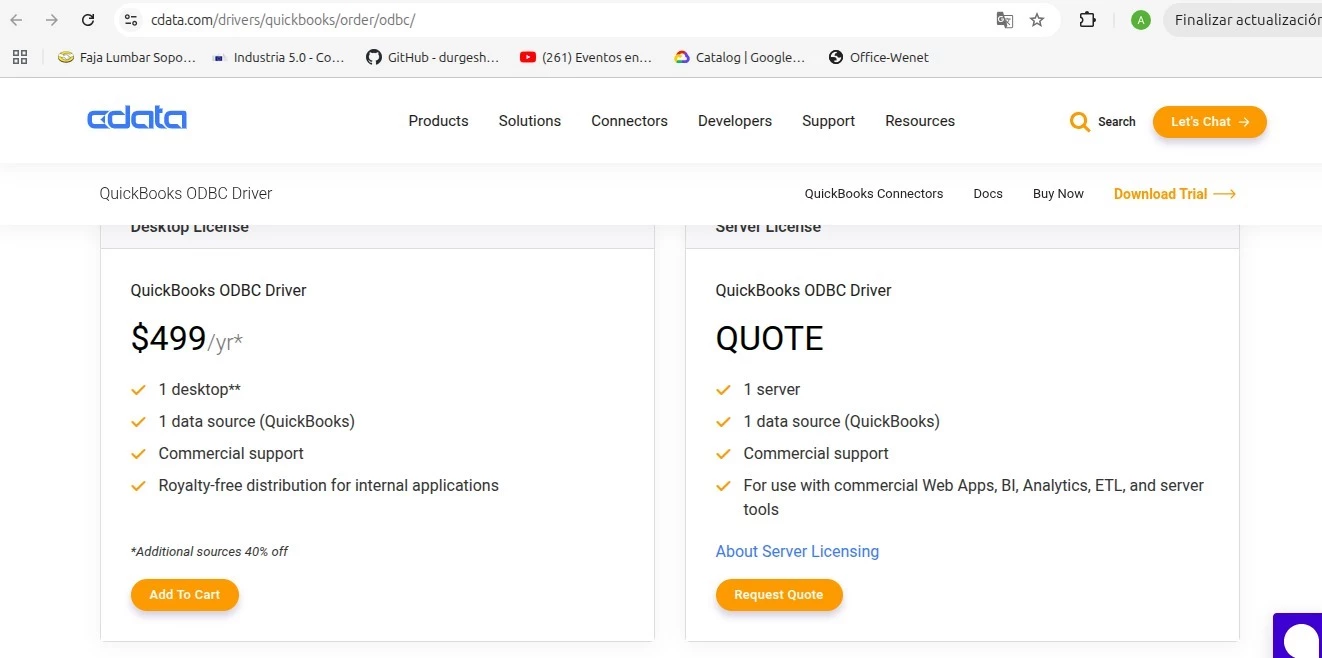Screen dimensions: 1322x658
Task: Click Finalizar actualización button
Action: 1243,20
